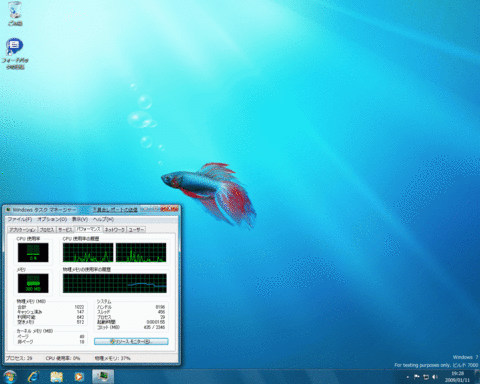Switch to the アプリケーション tab
480x384 pixels.
pyautogui.click(x=22, y=230)
